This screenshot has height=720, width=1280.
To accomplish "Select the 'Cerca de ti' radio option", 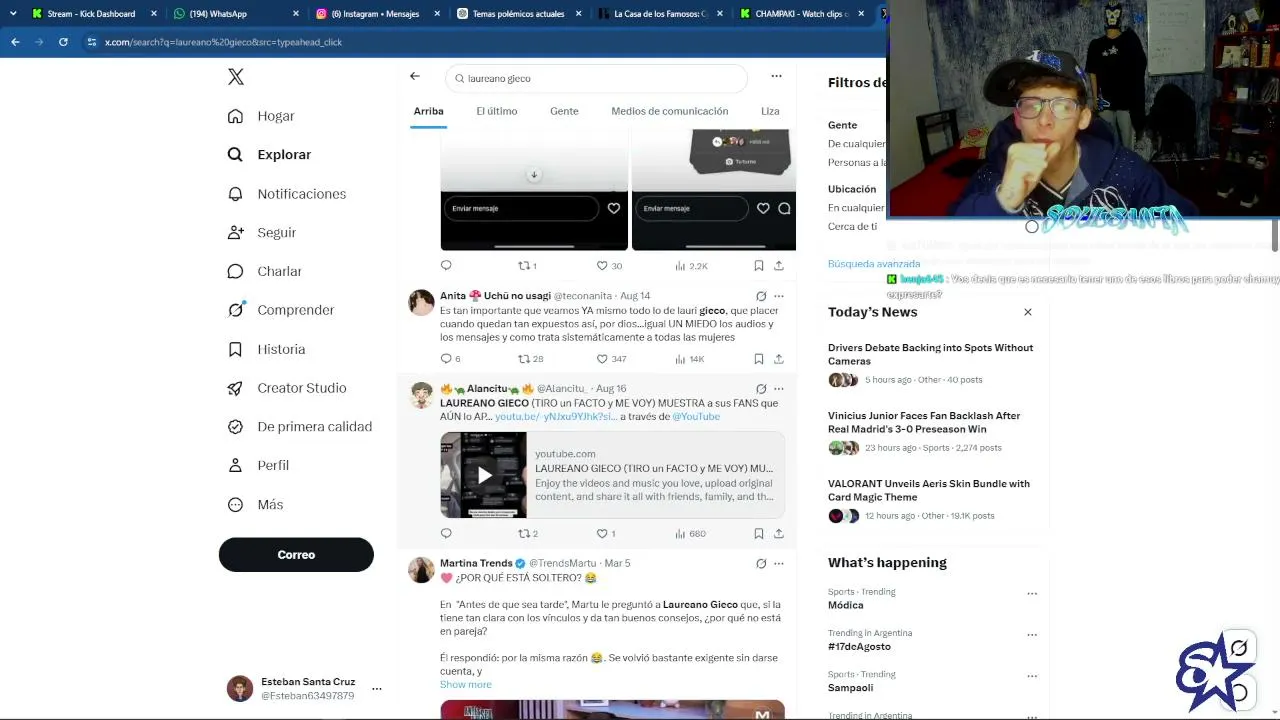I will point(1032,227).
